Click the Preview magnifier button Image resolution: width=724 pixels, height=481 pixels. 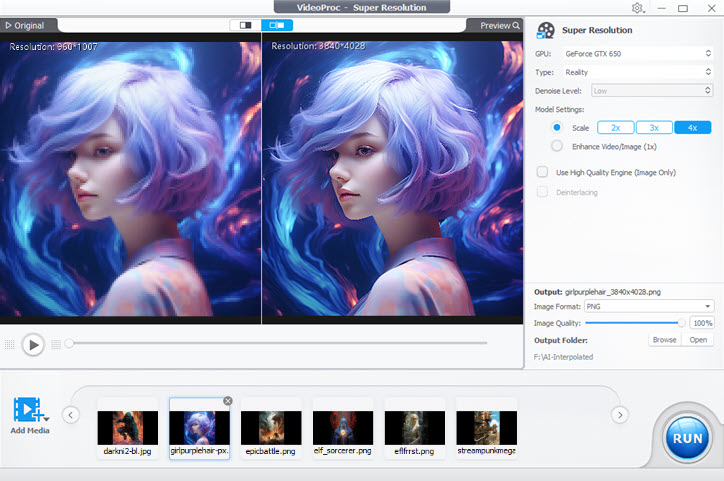tap(500, 25)
